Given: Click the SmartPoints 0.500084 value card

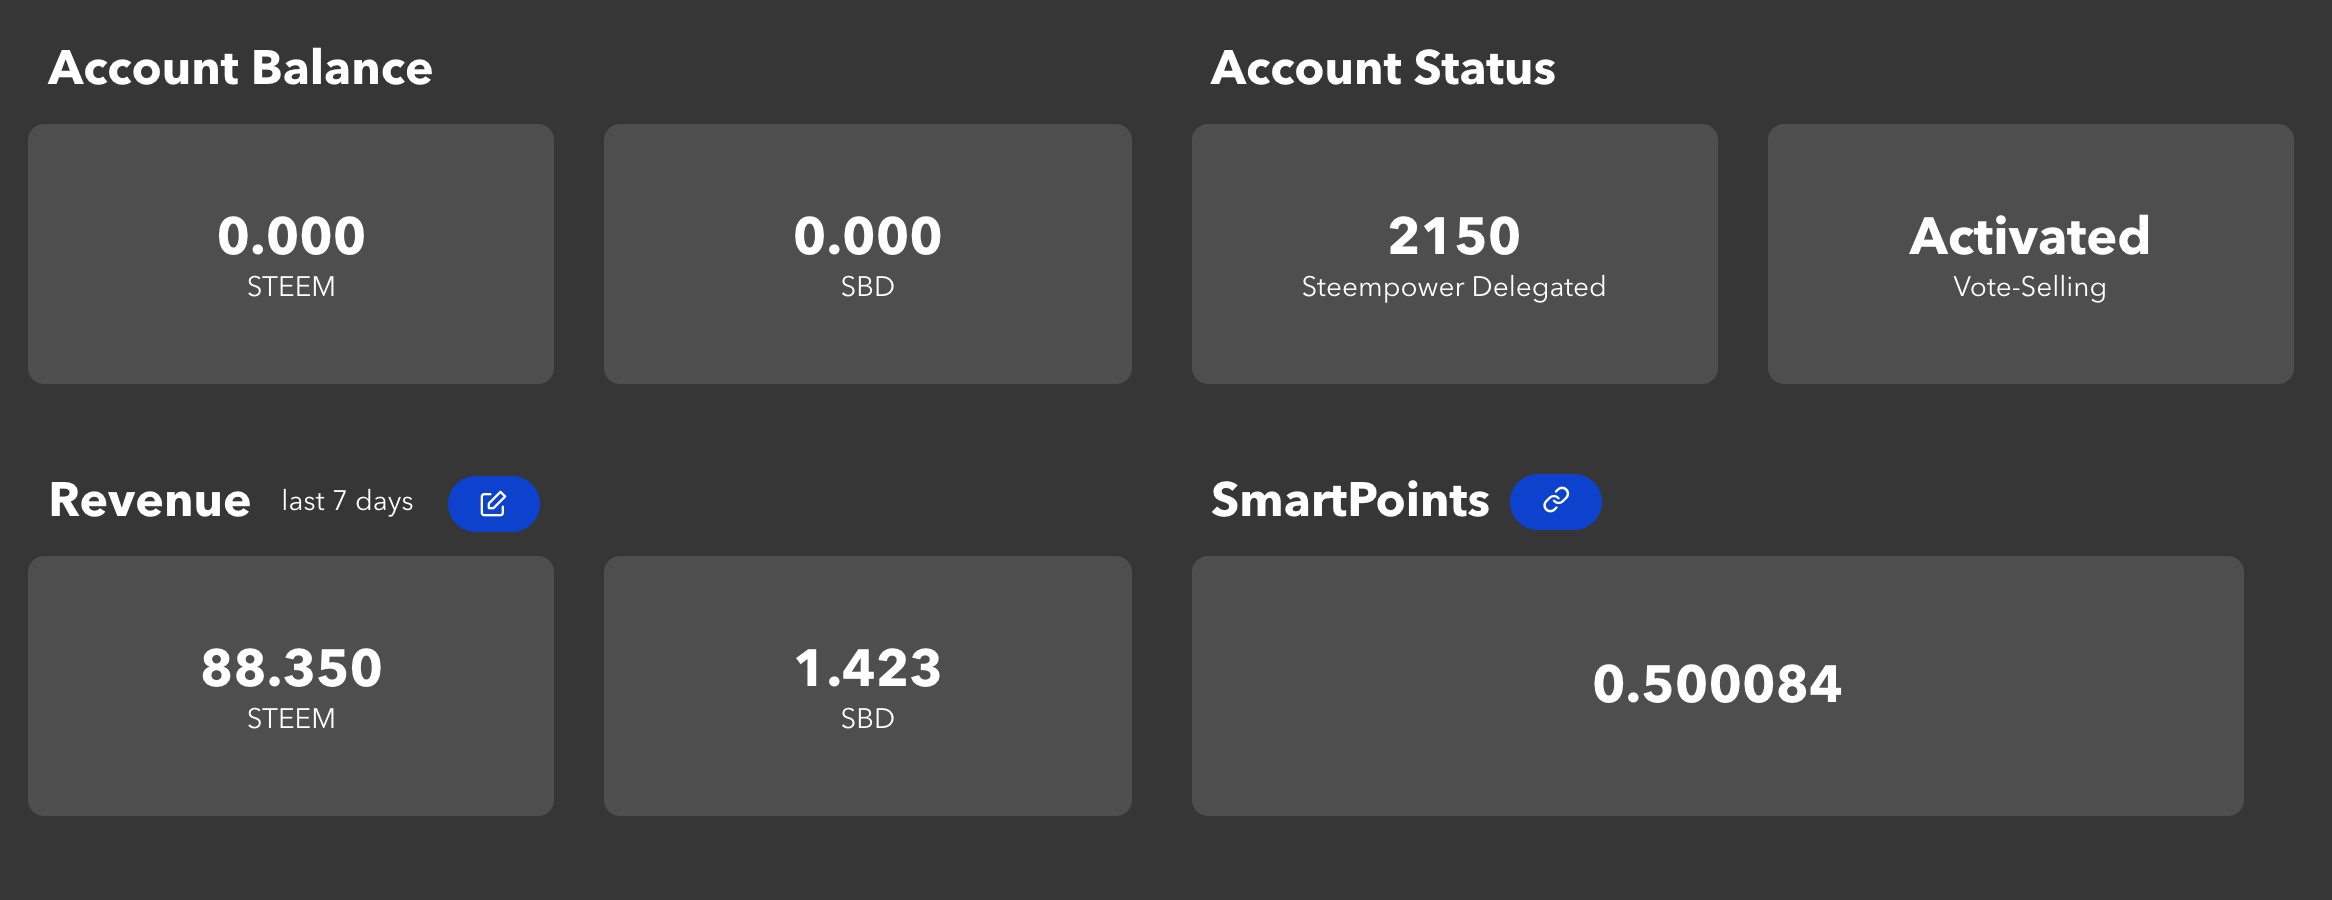Looking at the screenshot, I should click(1718, 686).
